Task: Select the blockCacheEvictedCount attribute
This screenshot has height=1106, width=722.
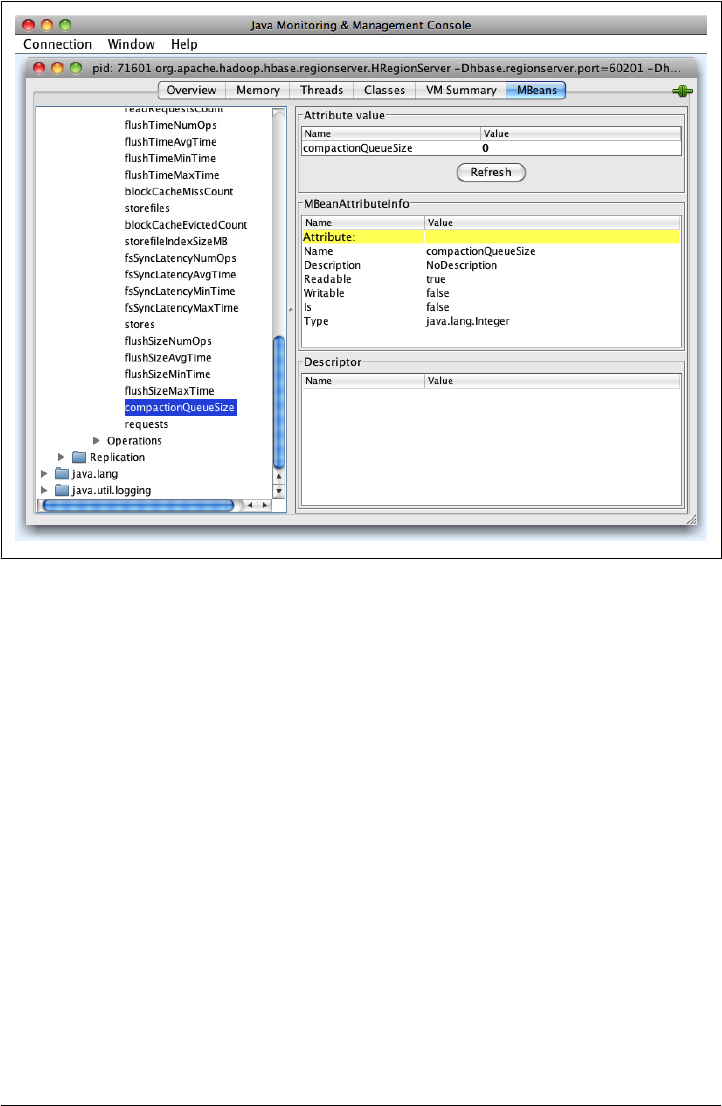Action: coord(186,225)
